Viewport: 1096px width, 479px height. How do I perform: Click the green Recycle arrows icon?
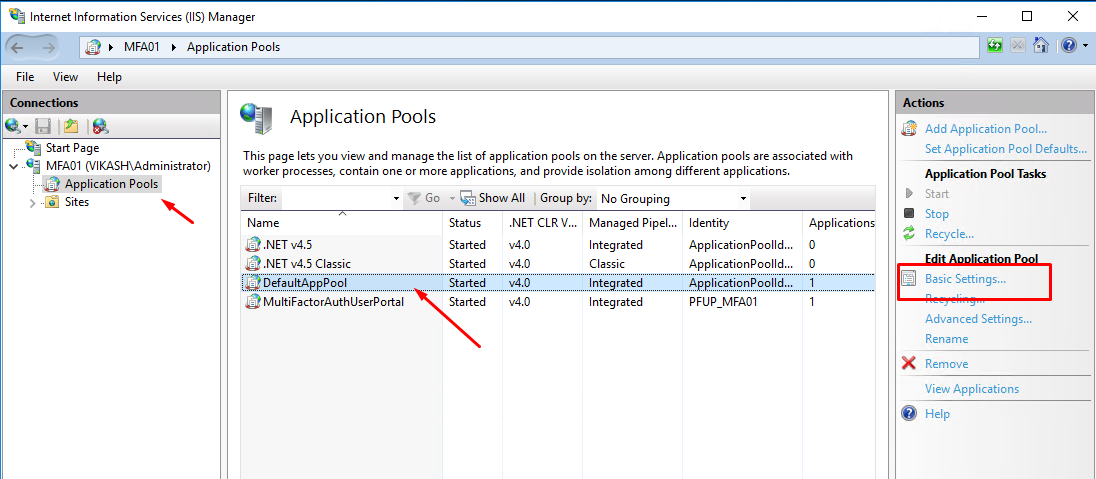point(909,234)
